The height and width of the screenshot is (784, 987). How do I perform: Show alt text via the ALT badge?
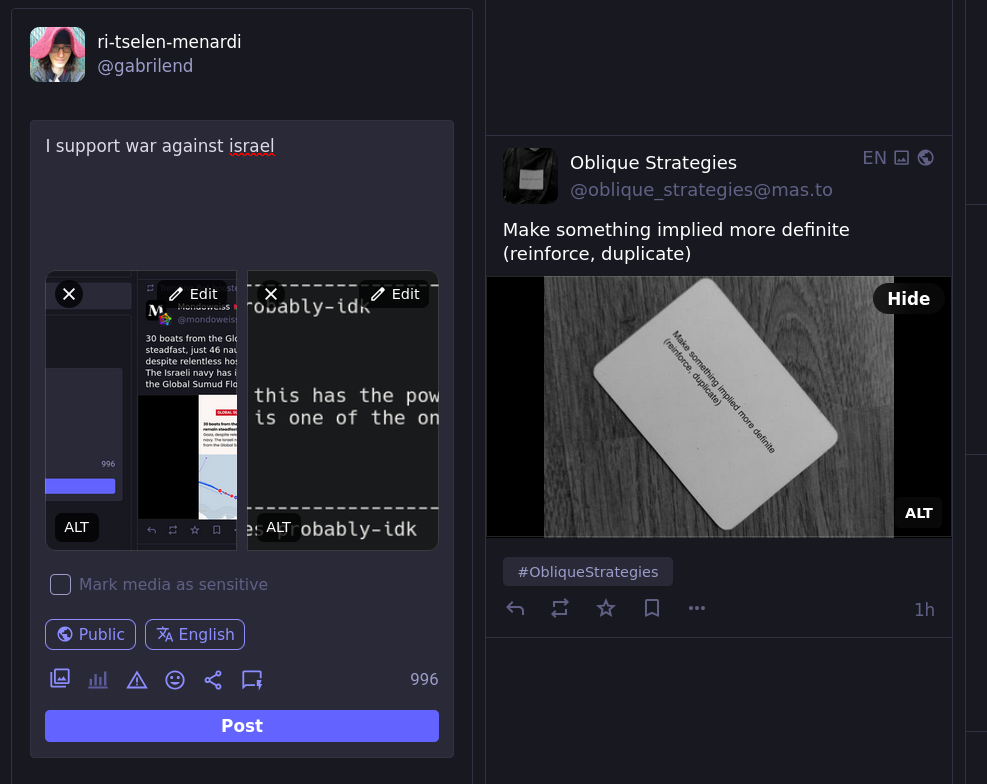[x=918, y=513]
